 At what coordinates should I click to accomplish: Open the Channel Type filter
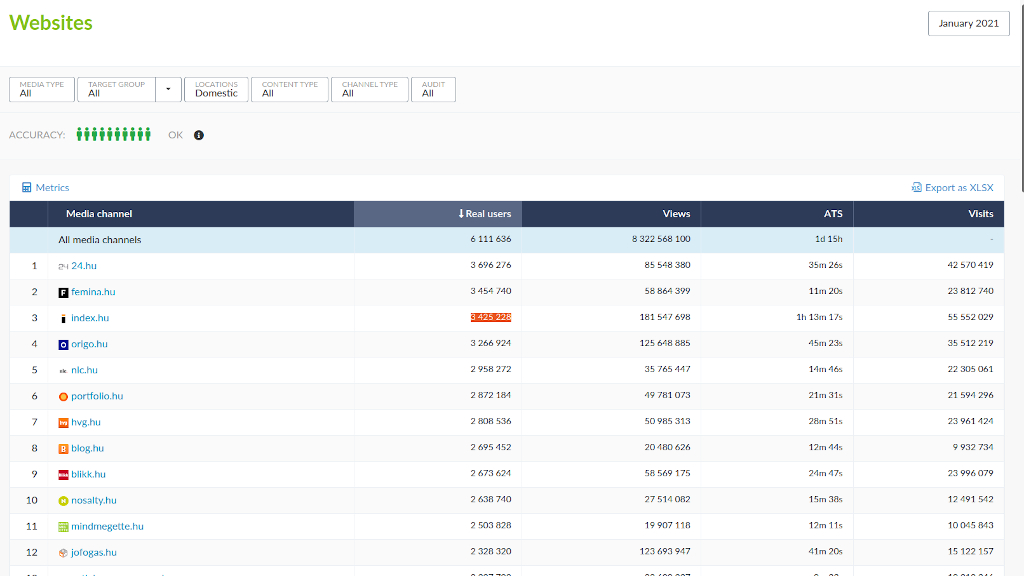pyautogui.click(x=370, y=89)
